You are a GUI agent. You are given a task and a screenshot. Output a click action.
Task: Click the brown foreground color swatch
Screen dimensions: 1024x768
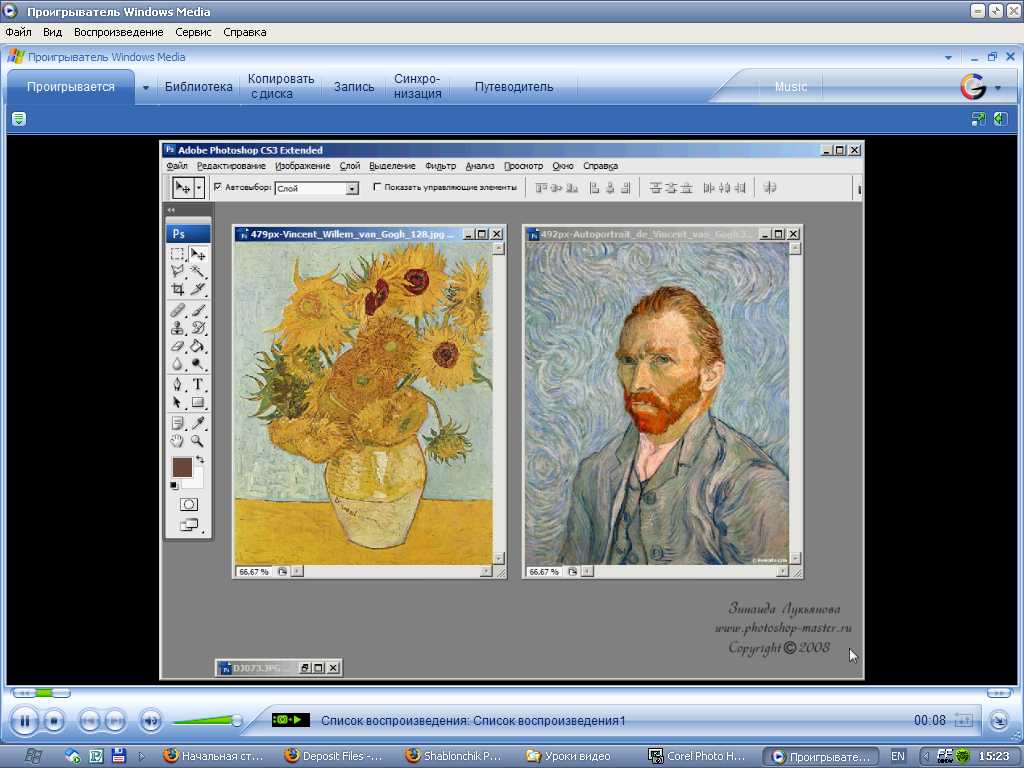point(182,467)
